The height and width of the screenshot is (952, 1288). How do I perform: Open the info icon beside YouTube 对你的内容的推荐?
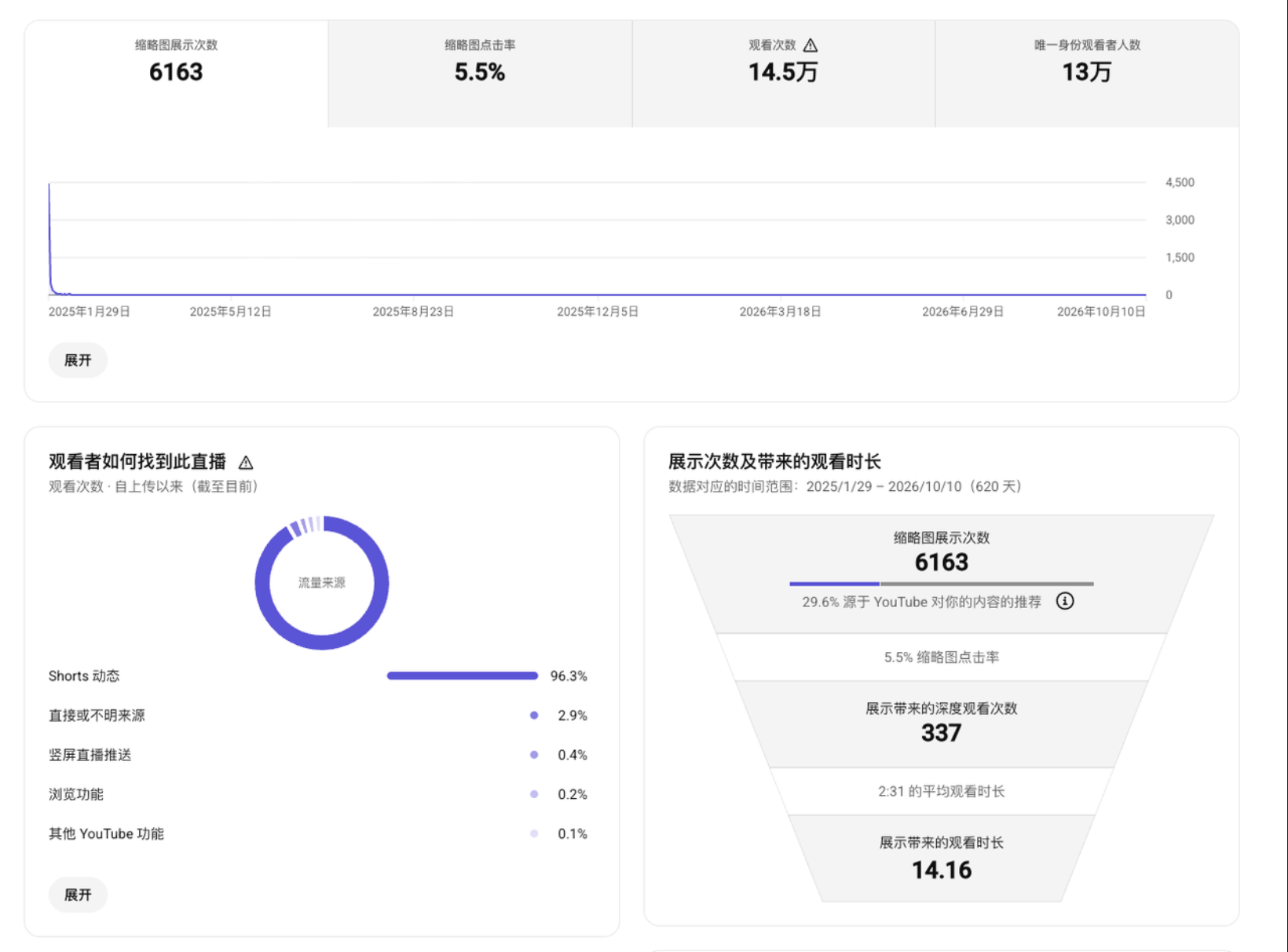tap(1065, 602)
